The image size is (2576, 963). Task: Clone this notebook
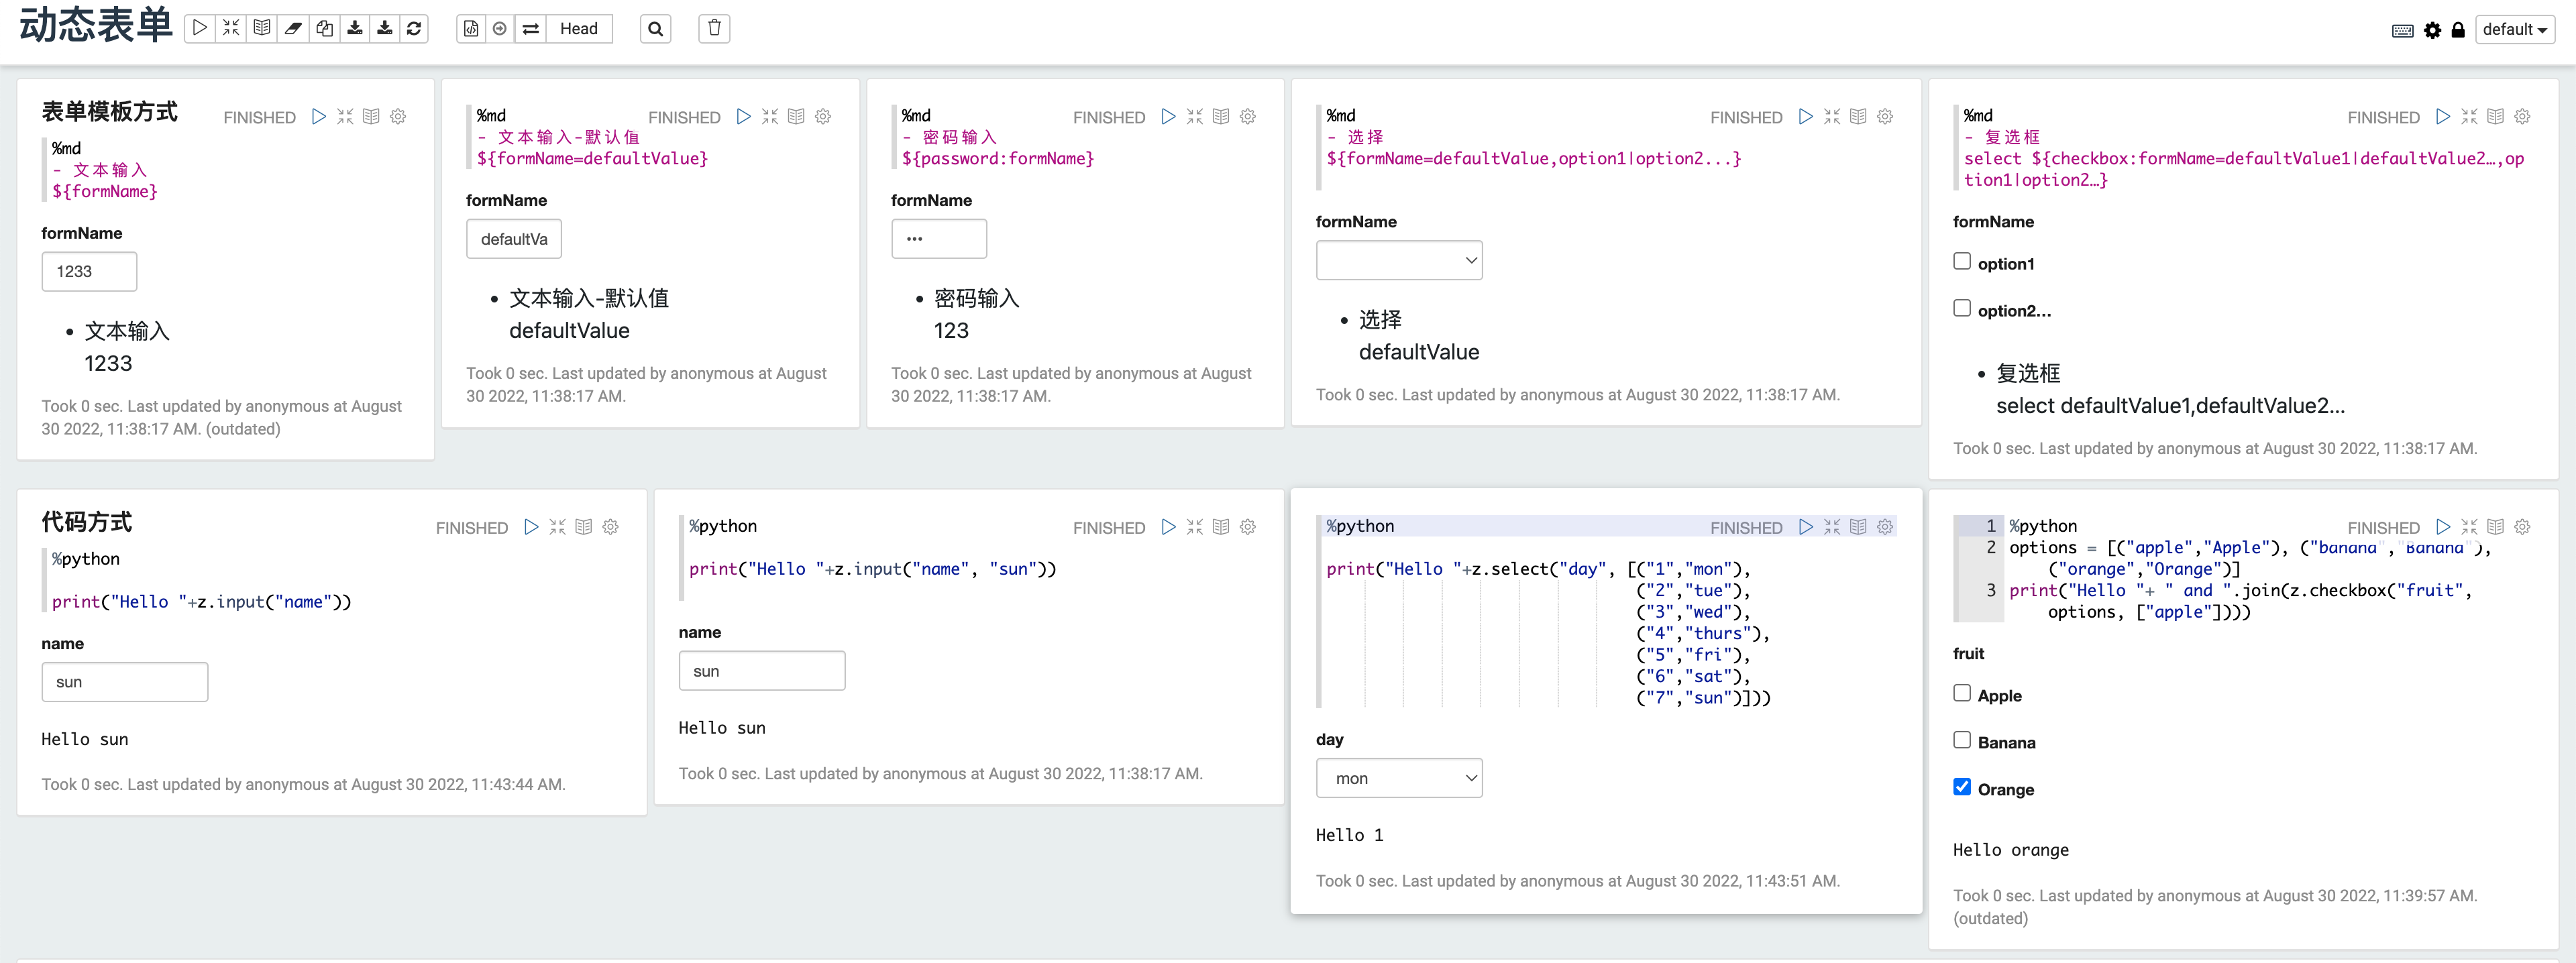[x=323, y=28]
